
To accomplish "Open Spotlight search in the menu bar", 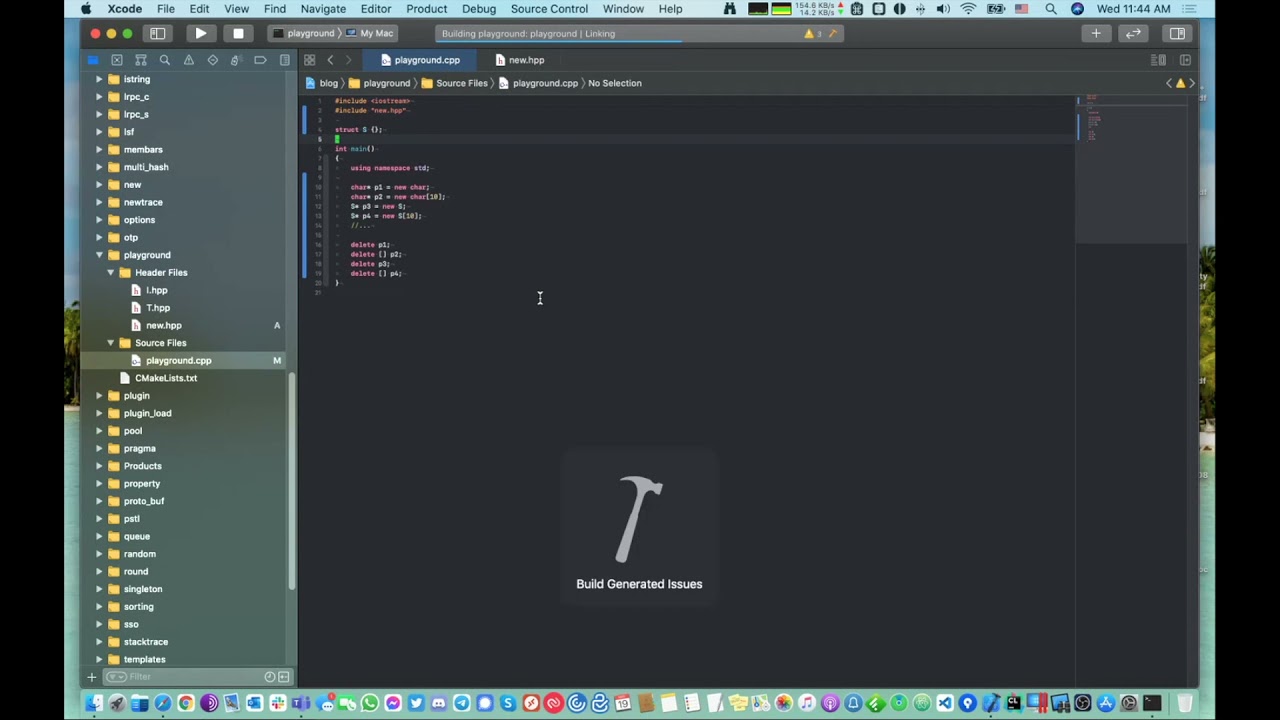I will click(1051, 9).
